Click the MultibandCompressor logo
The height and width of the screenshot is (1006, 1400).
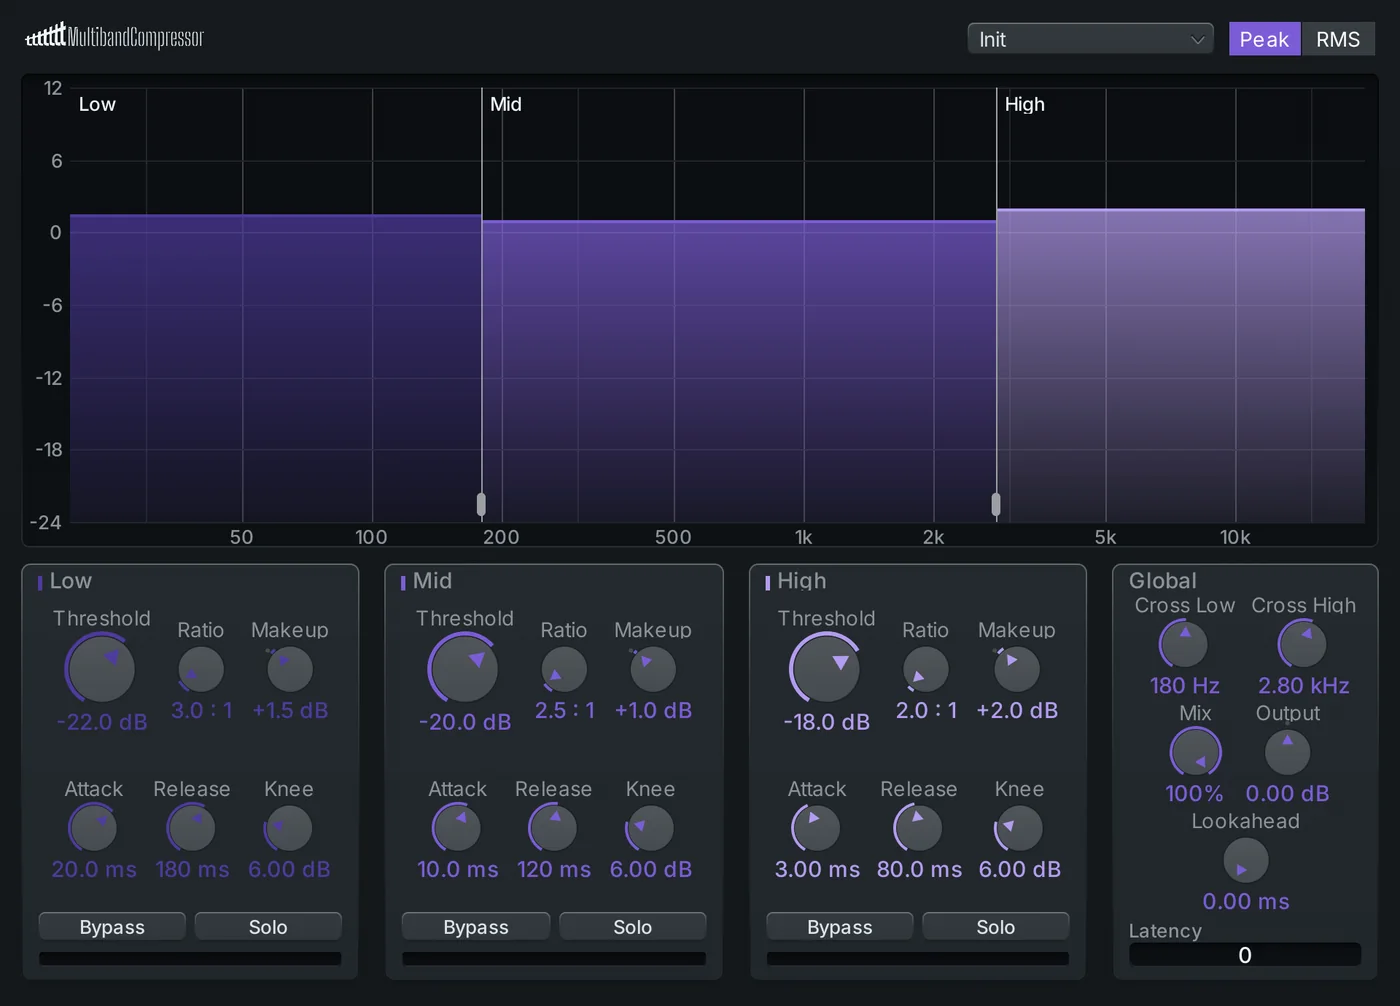(114, 37)
